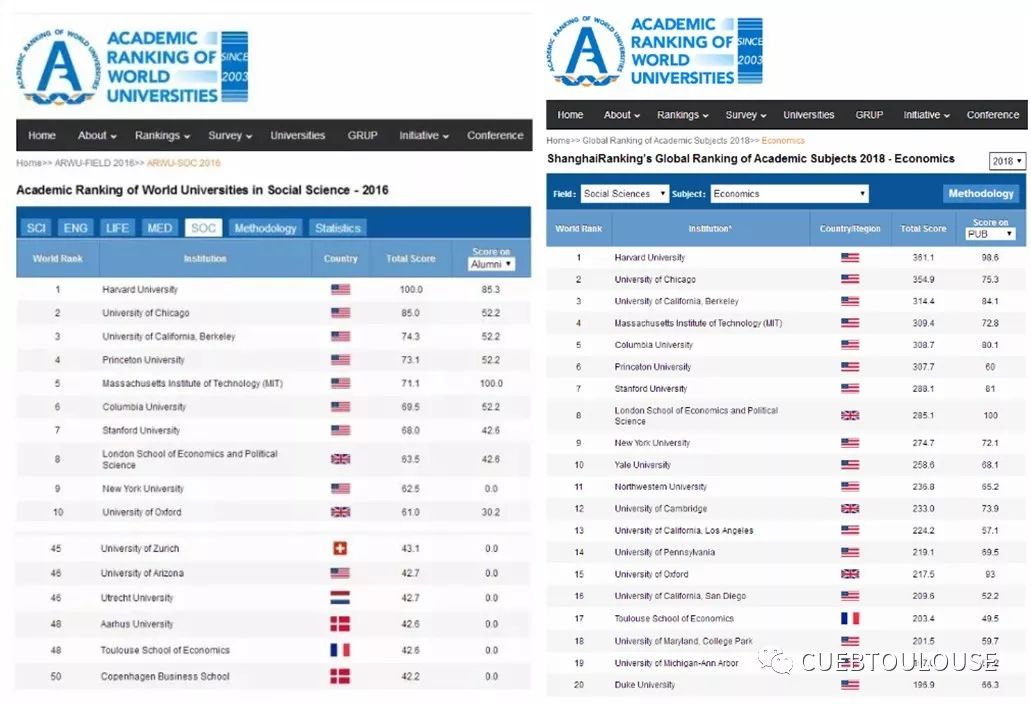
Task: Click the UK flag for University of Cambridge
Action: tap(850, 508)
